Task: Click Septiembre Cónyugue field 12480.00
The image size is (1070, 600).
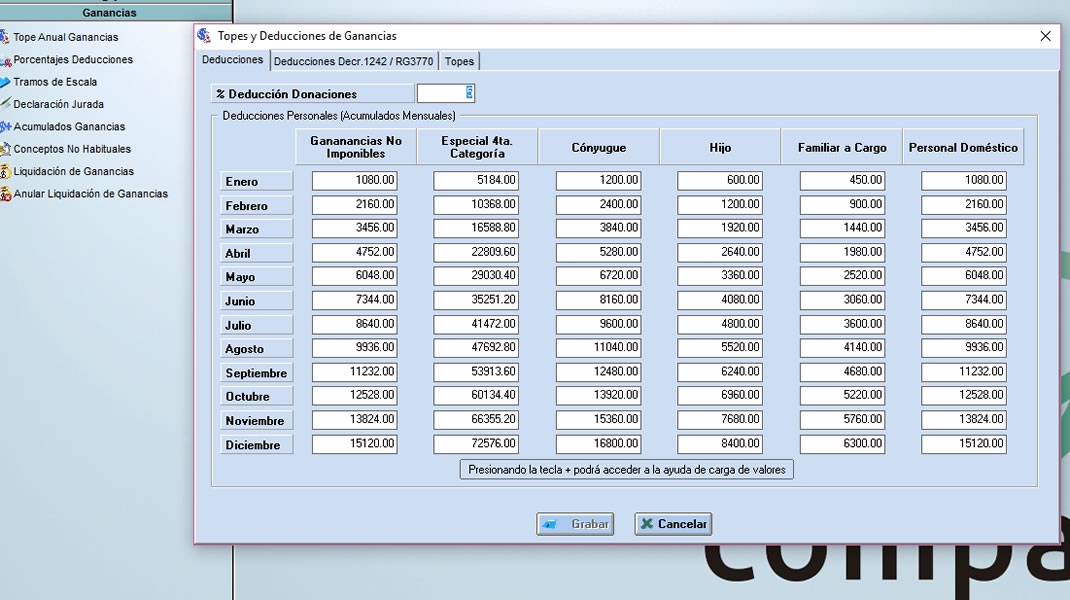Action: click(599, 371)
